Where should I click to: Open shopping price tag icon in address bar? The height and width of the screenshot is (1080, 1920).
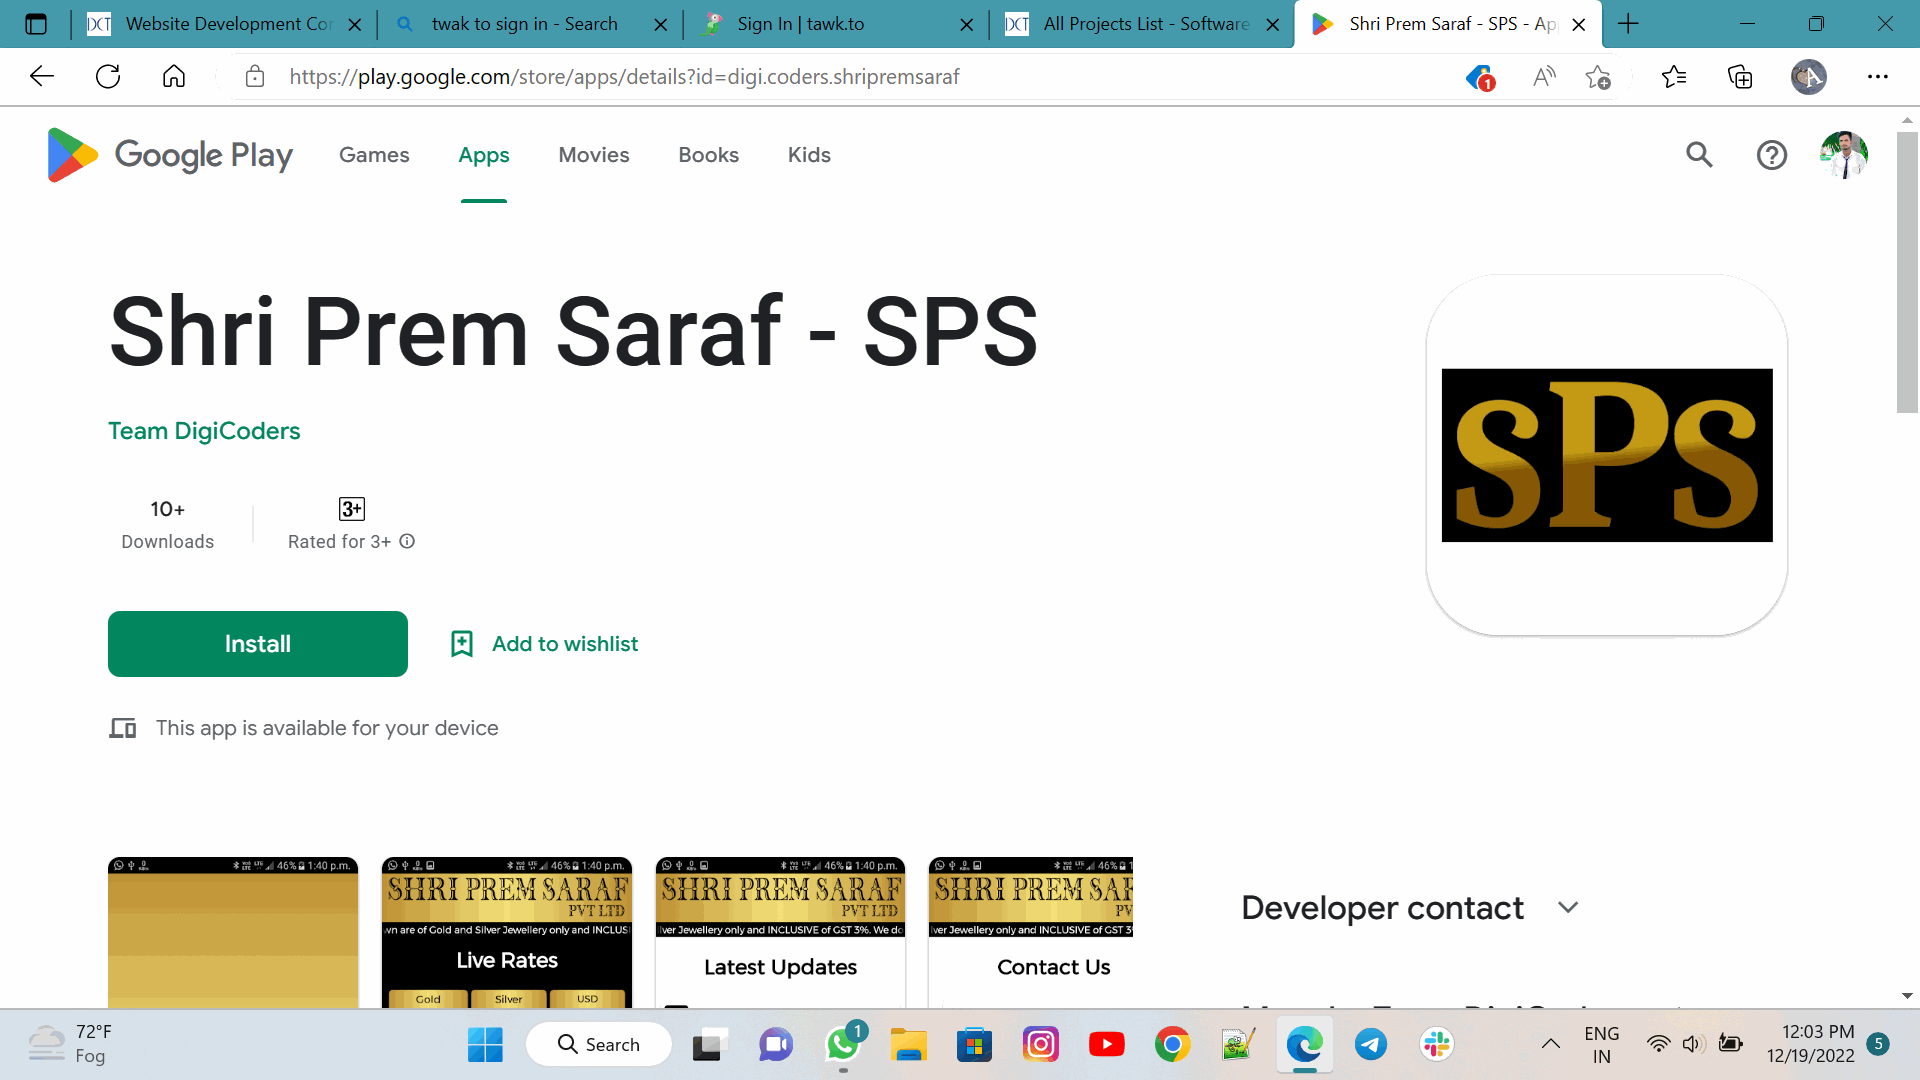click(1480, 77)
